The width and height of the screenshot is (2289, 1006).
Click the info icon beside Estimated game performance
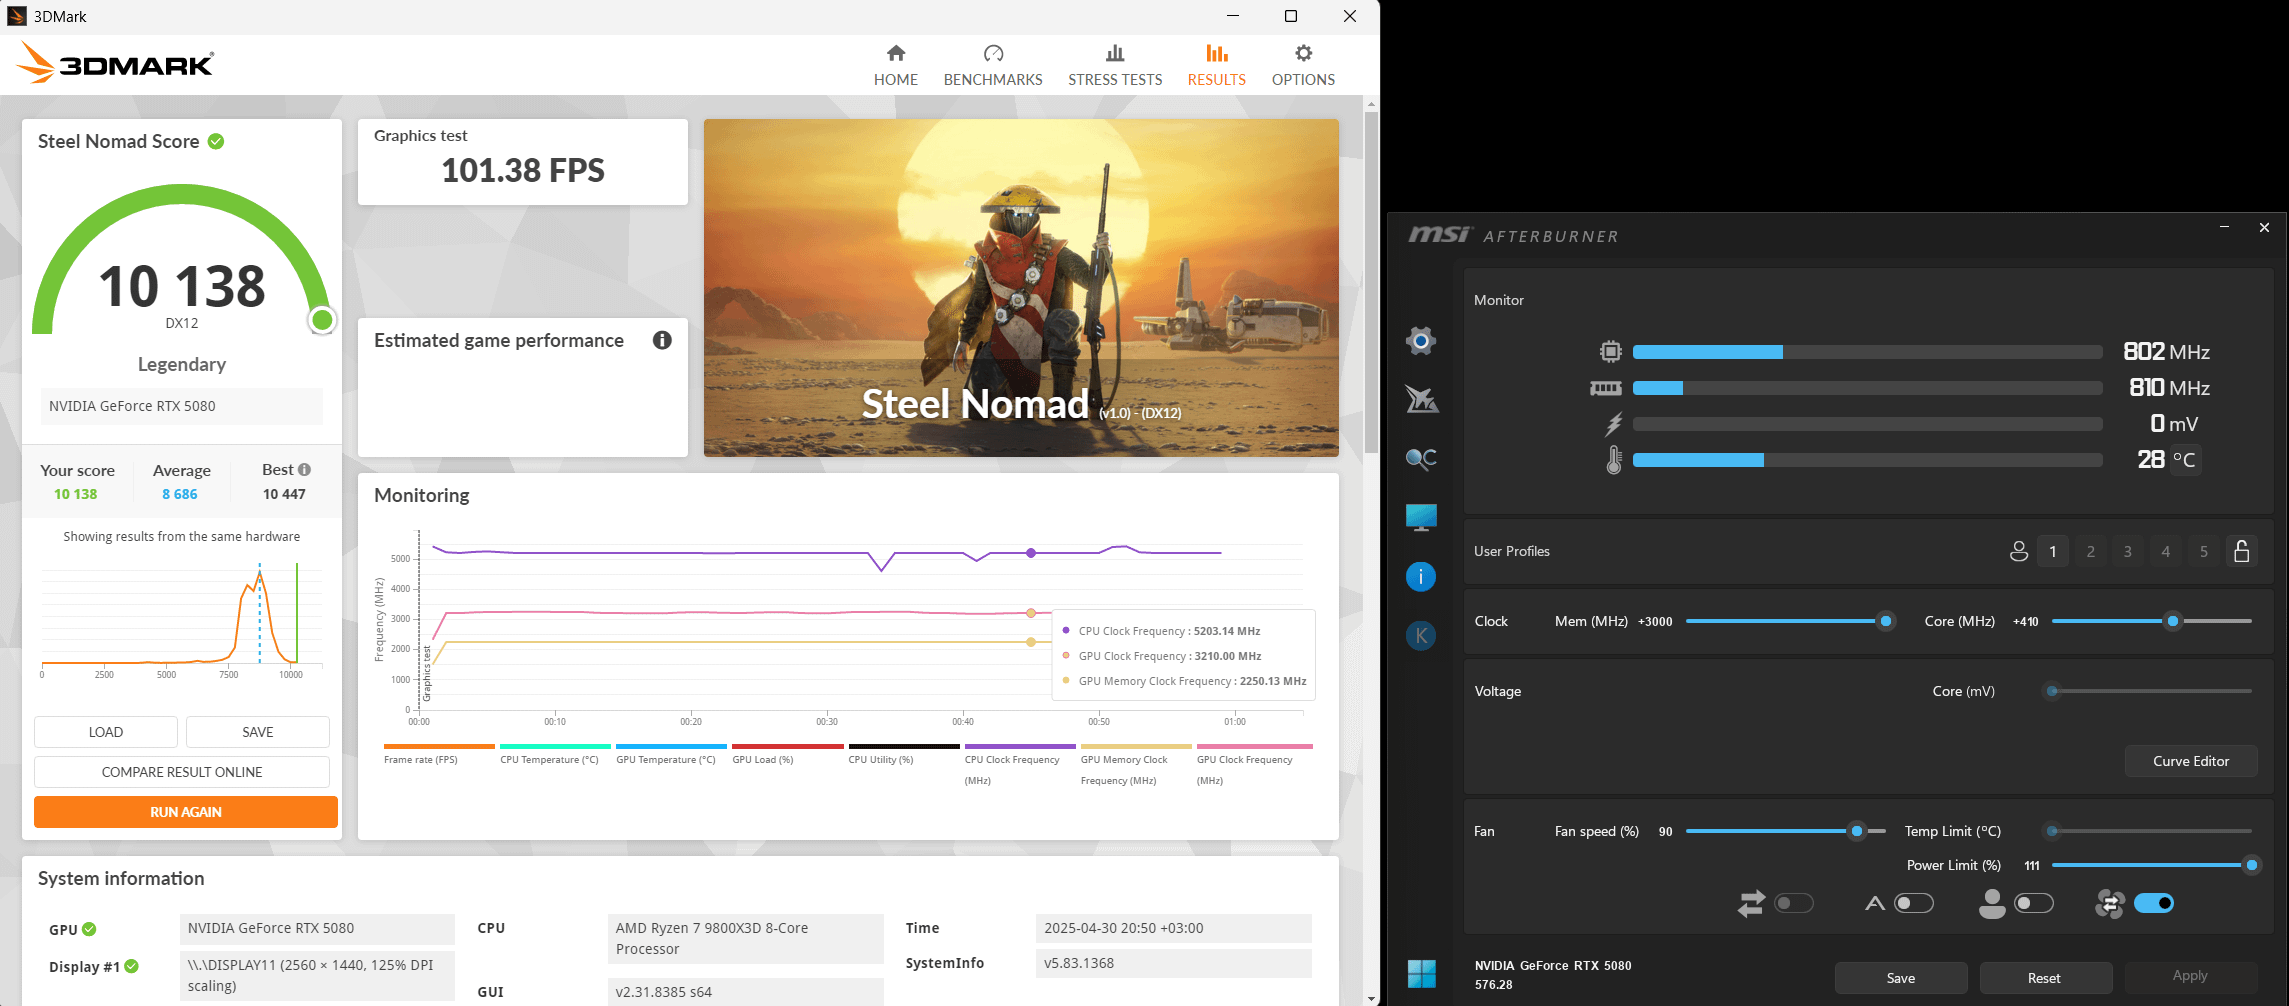click(662, 340)
